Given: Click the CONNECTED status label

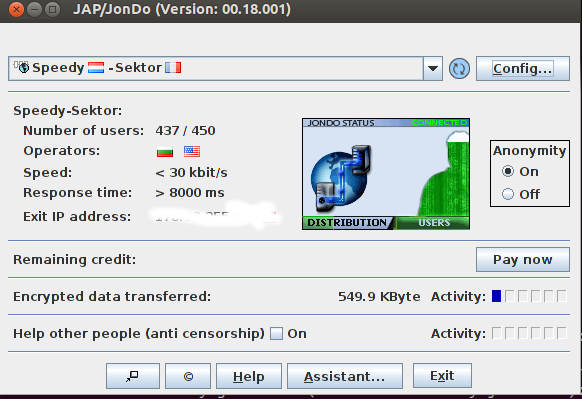Looking at the screenshot, I should 439,123.
